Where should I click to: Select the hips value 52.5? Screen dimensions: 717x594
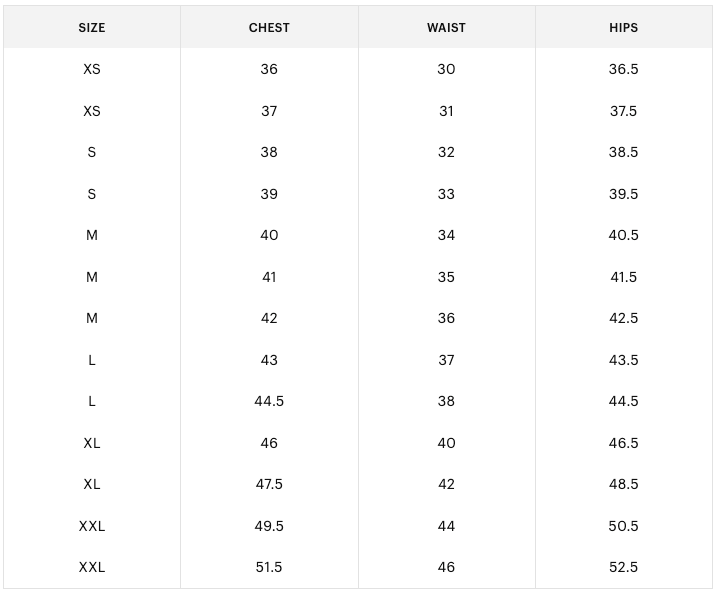pos(623,567)
